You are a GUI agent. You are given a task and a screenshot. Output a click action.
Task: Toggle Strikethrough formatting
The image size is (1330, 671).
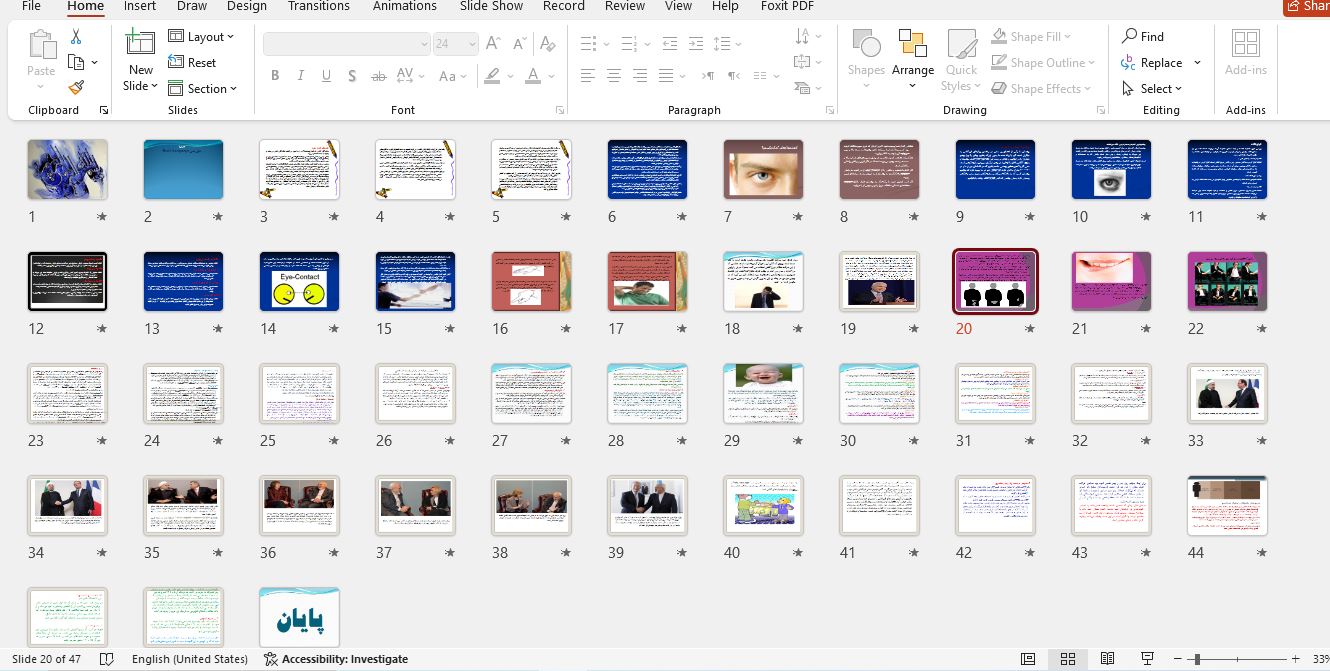coord(378,76)
